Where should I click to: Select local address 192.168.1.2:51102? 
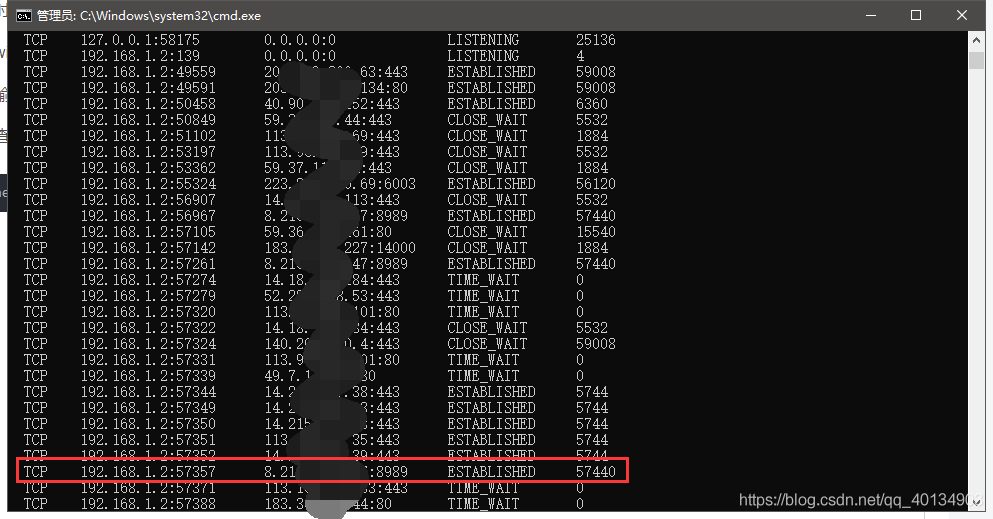(x=148, y=135)
